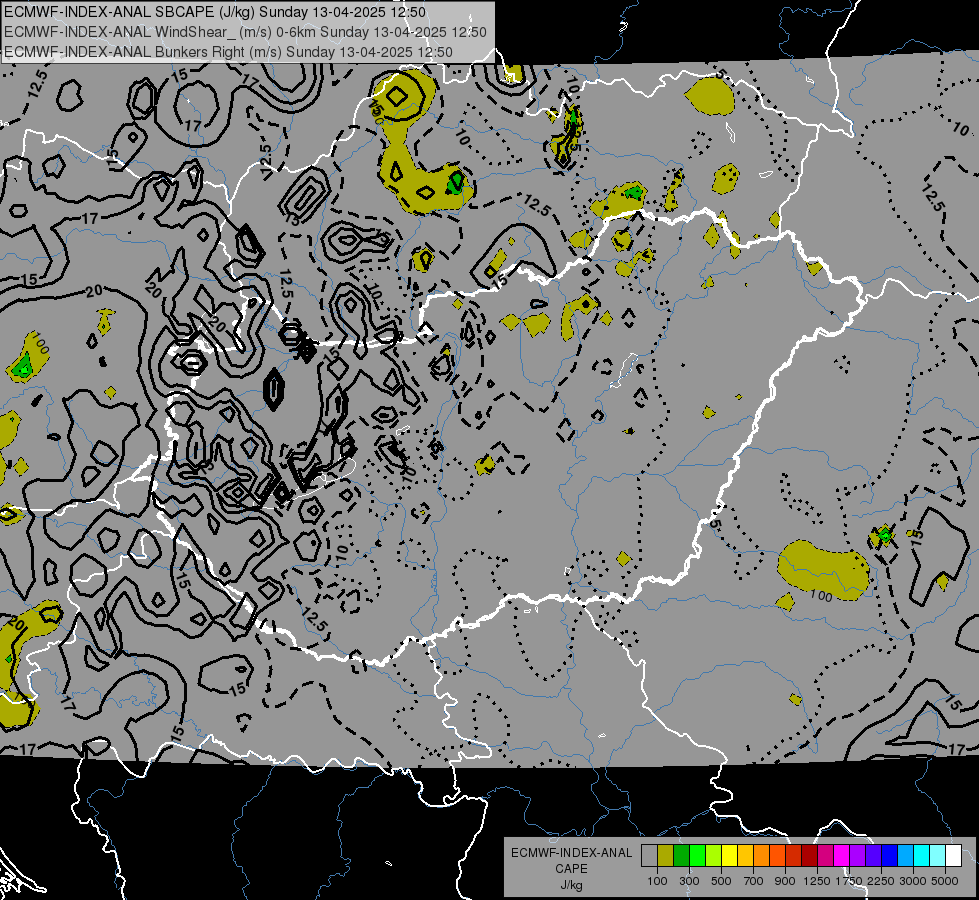Click the 2250 legend tick label
The height and width of the screenshot is (900, 979).
click(x=880, y=881)
